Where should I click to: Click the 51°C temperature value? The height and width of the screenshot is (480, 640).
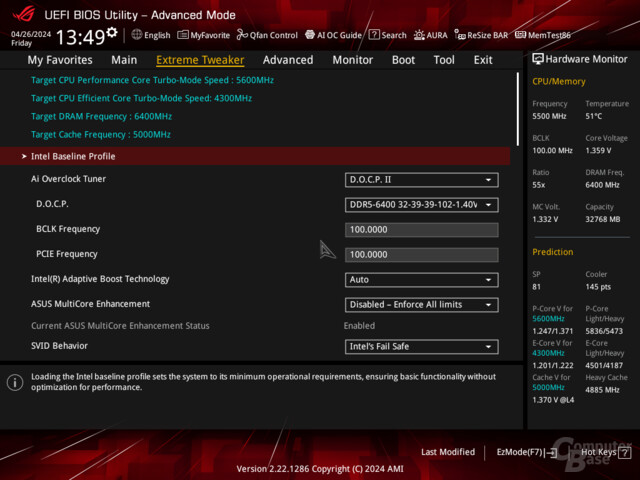593,116
